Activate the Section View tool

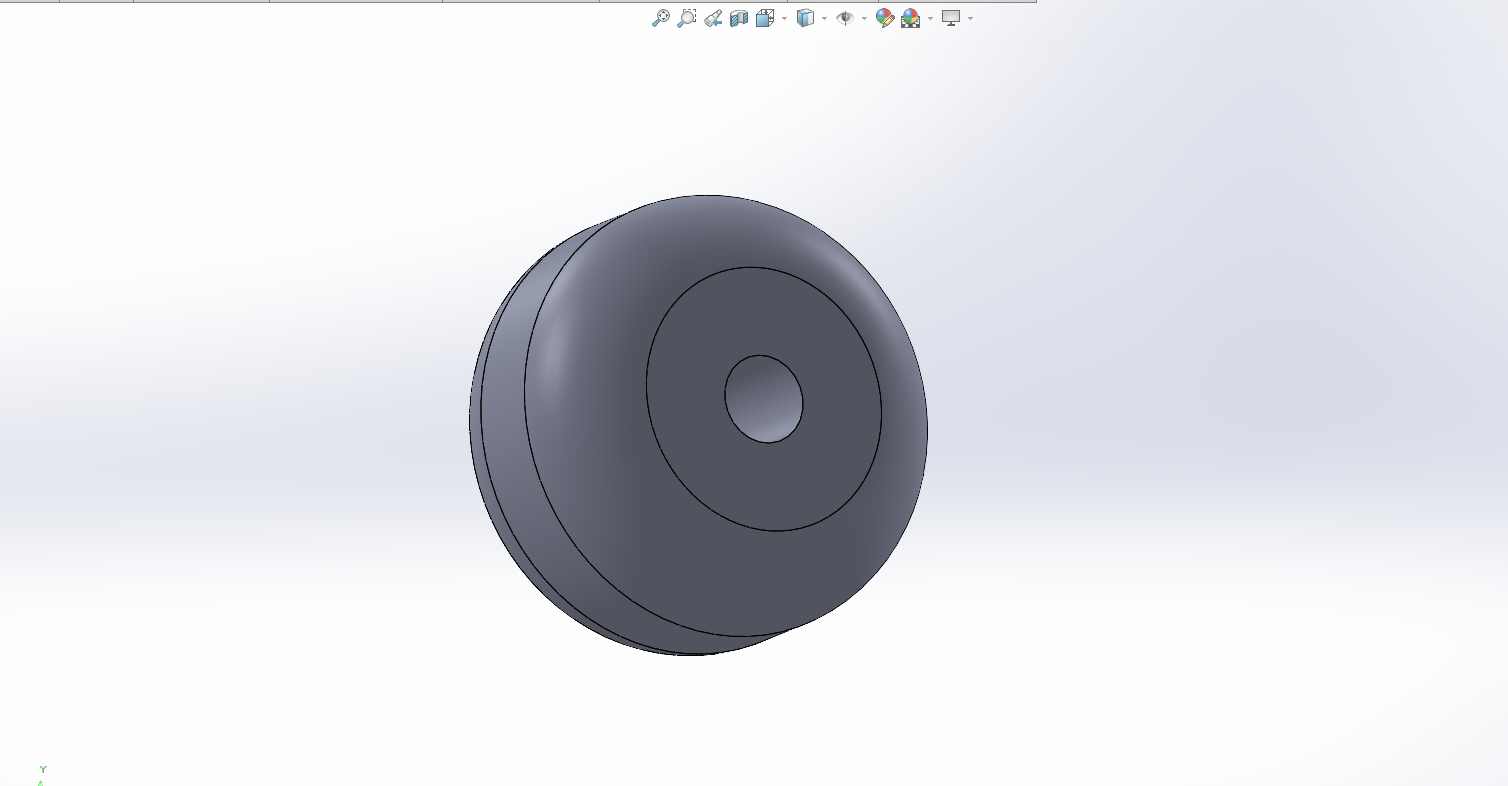click(739, 18)
